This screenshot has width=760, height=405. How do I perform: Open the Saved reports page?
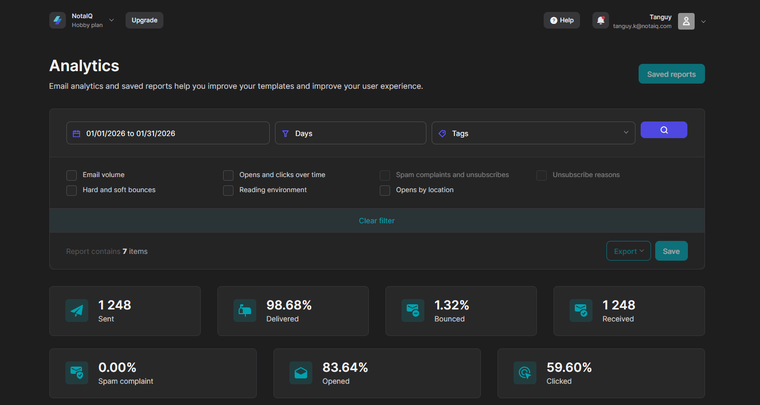[x=671, y=74]
